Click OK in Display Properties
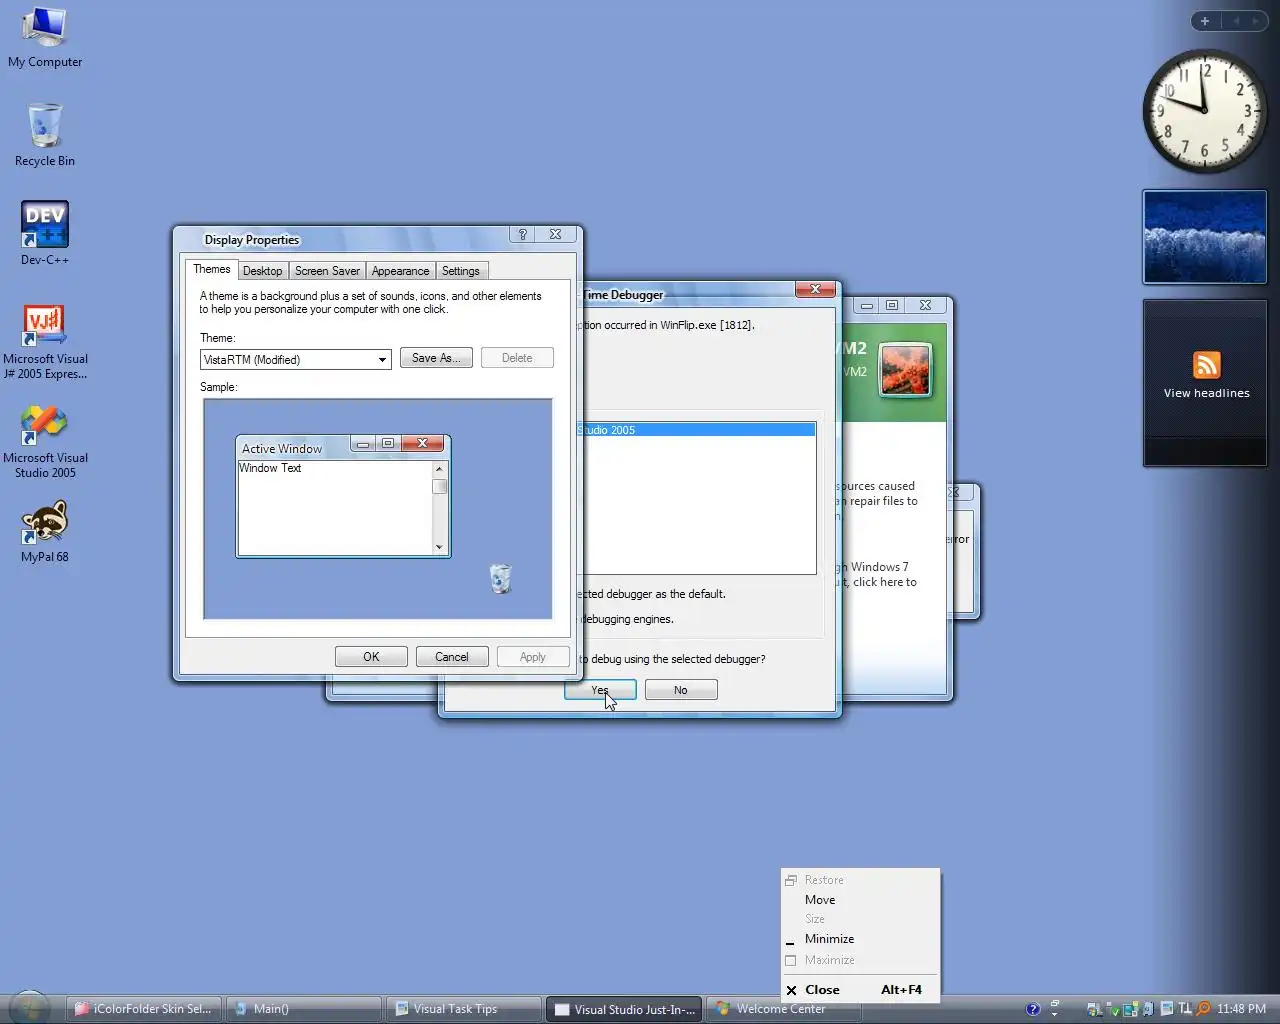The width and height of the screenshot is (1280, 1024). point(371,657)
